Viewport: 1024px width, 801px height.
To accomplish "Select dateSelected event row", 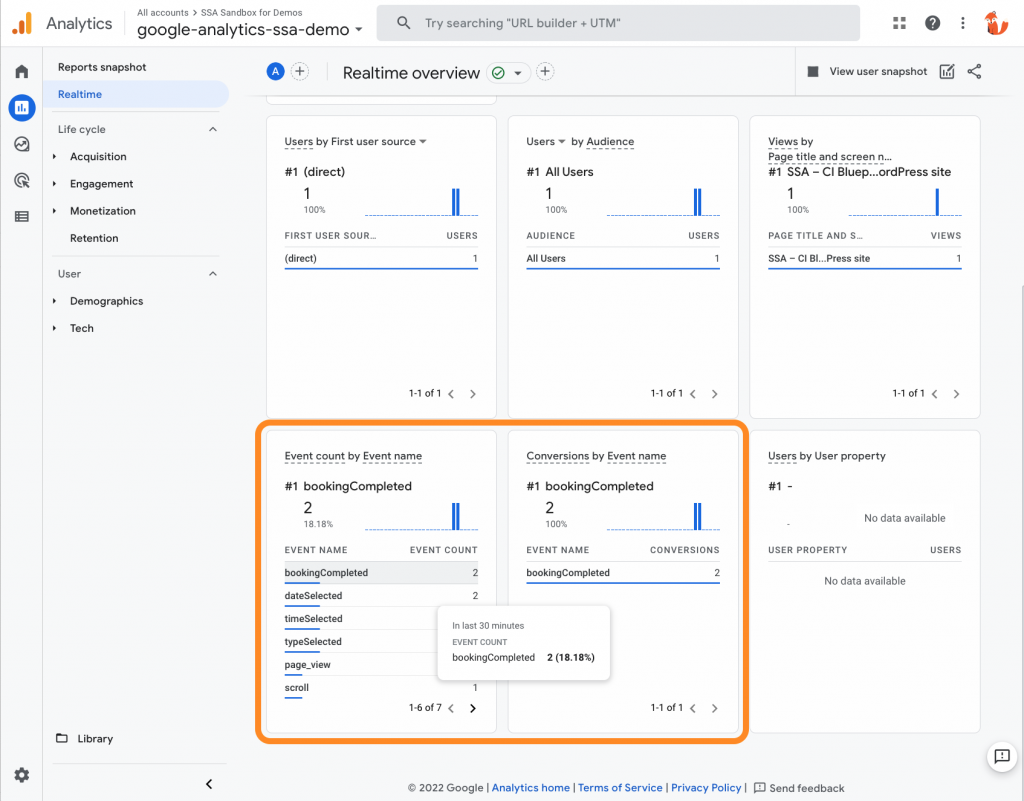I will tap(381, 595).
